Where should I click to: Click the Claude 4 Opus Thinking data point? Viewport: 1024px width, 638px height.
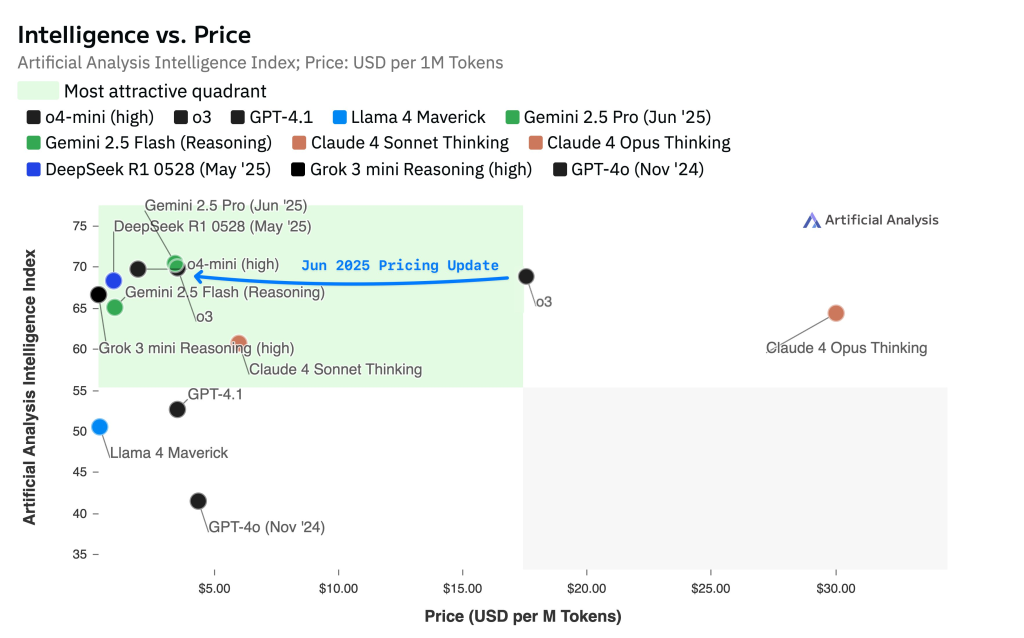click(x=836, y=313)
